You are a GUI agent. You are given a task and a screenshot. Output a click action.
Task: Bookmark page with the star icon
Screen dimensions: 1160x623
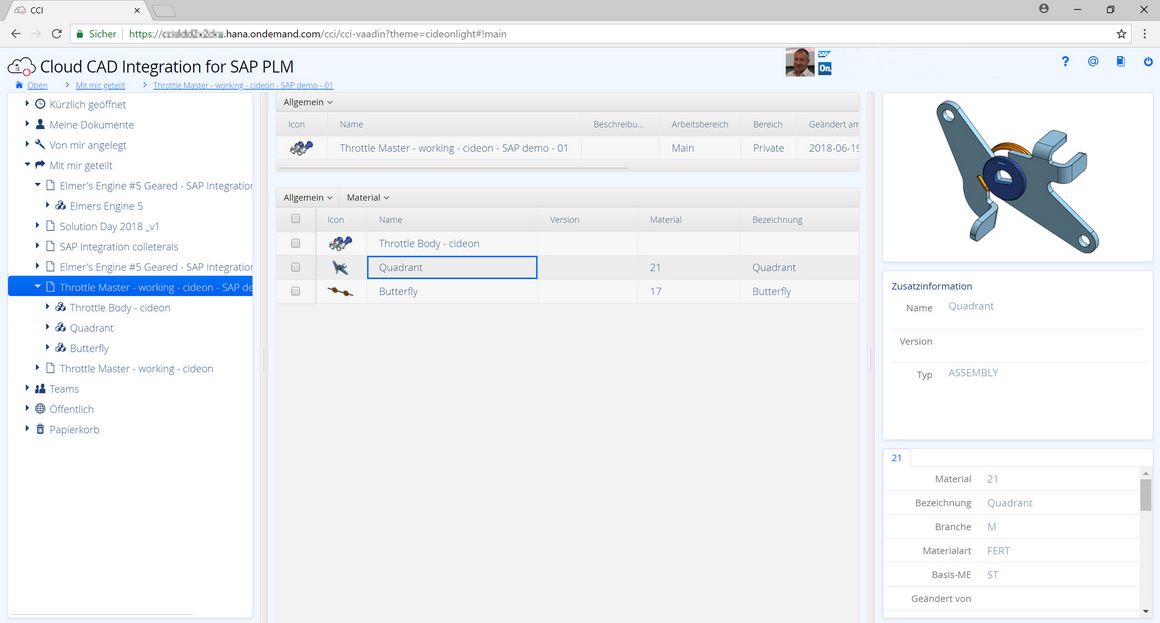pos(1122,33)
